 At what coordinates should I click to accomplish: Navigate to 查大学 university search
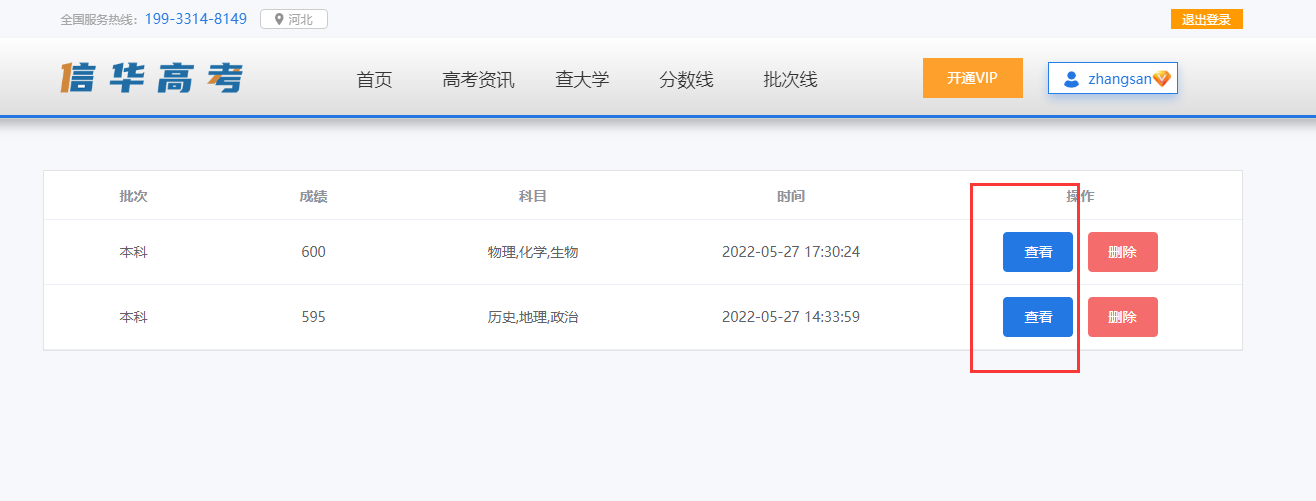click(582, 80)
